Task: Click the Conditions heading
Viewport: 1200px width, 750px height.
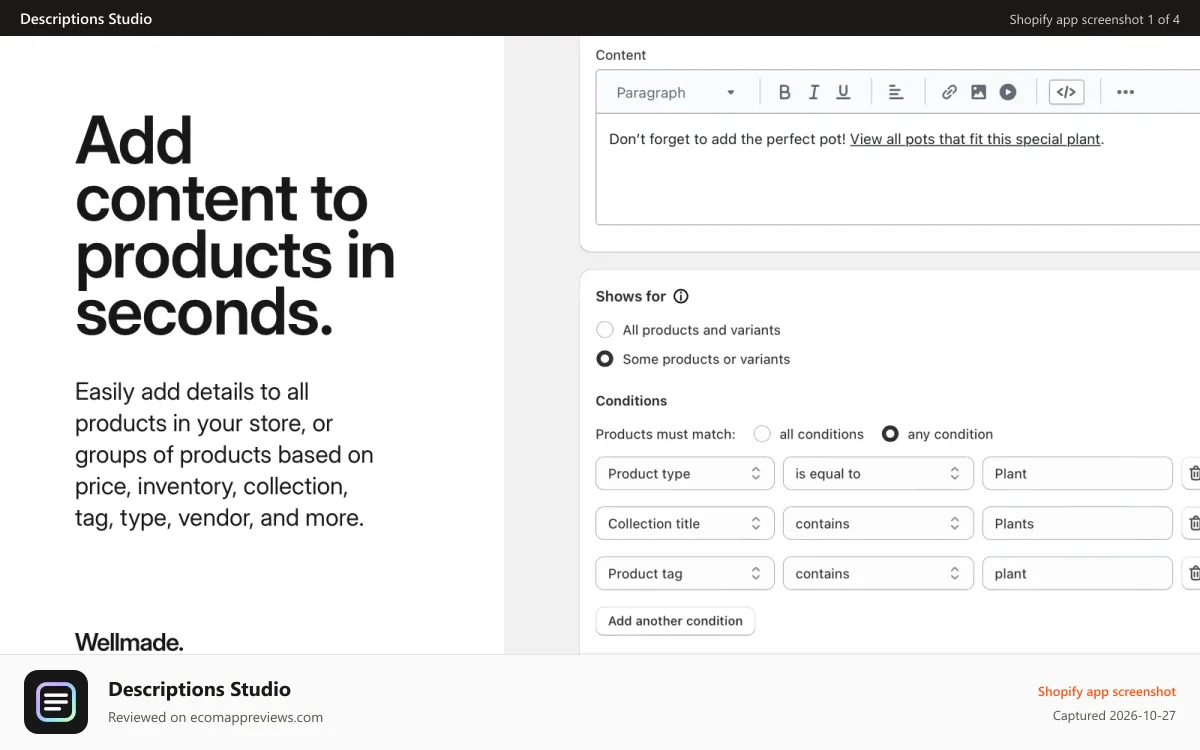Action: [x=631, y=401]
